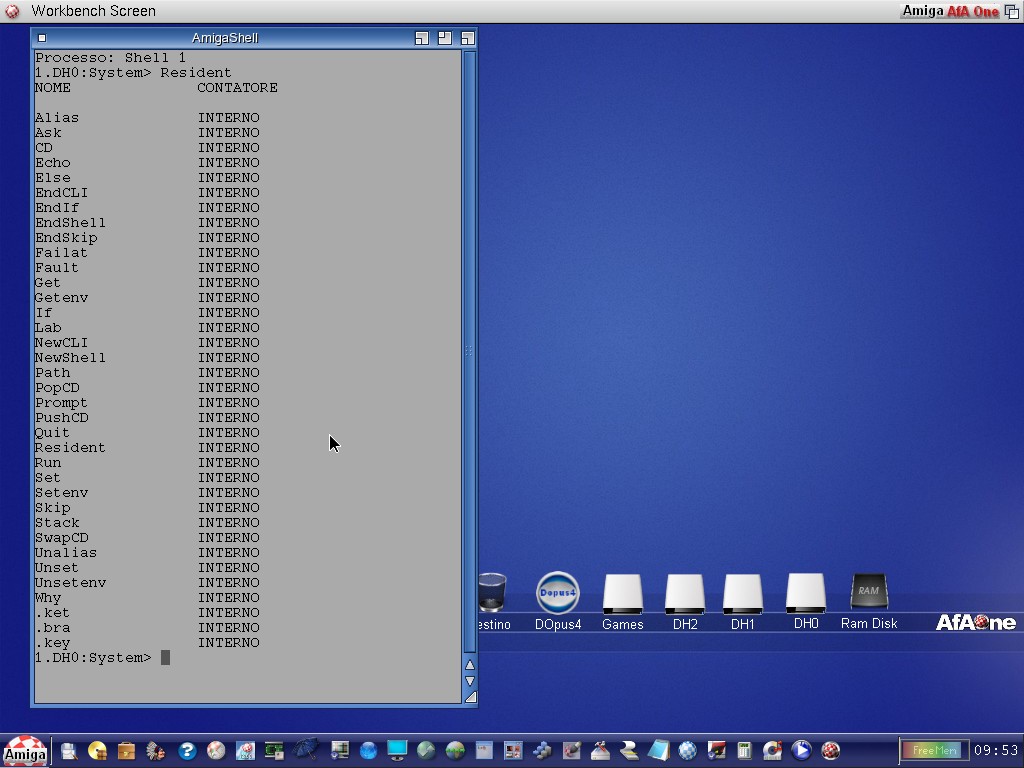This screenshot has height=768, width=1024.
Task: Click the AmigaShell scroll up arrow
Action: click(x=469, y=665)
